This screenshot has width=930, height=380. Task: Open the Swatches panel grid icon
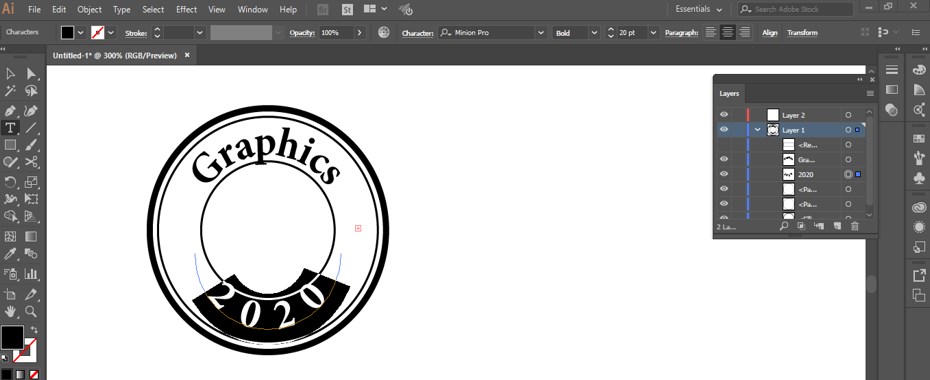click(920, 138)
